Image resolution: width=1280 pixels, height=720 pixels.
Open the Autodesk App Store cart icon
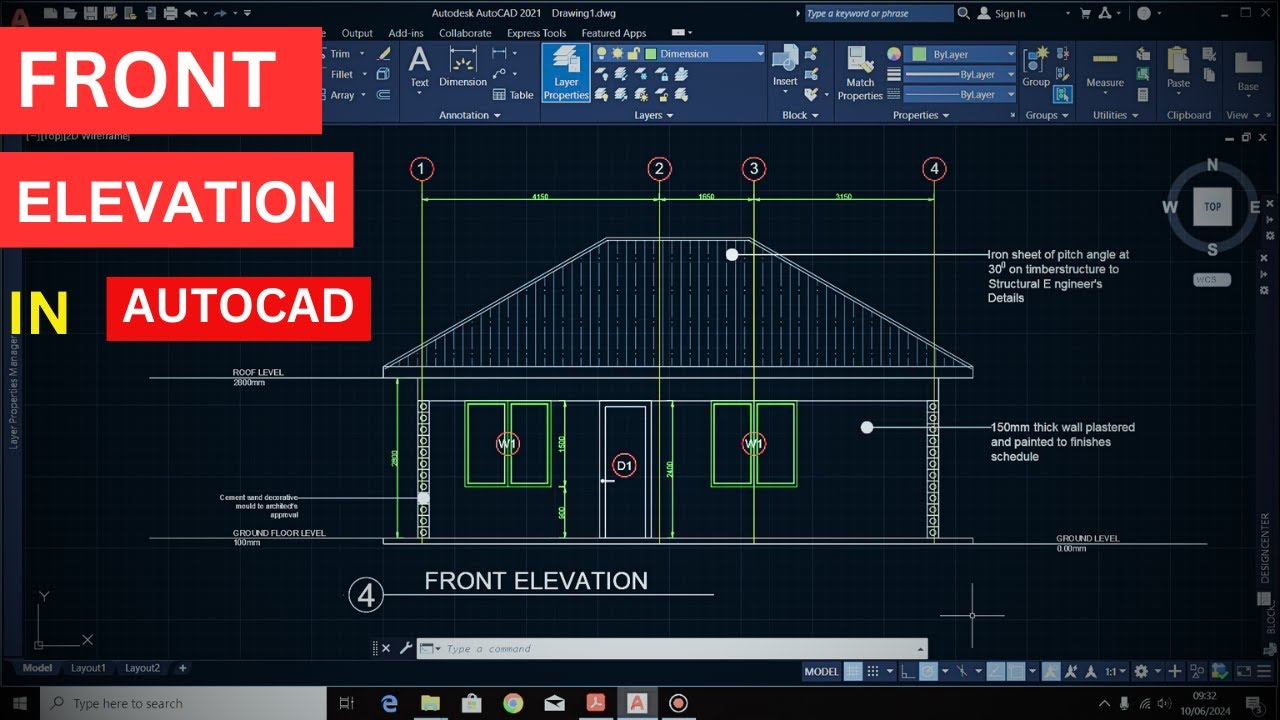click(x=1085, y=13)
